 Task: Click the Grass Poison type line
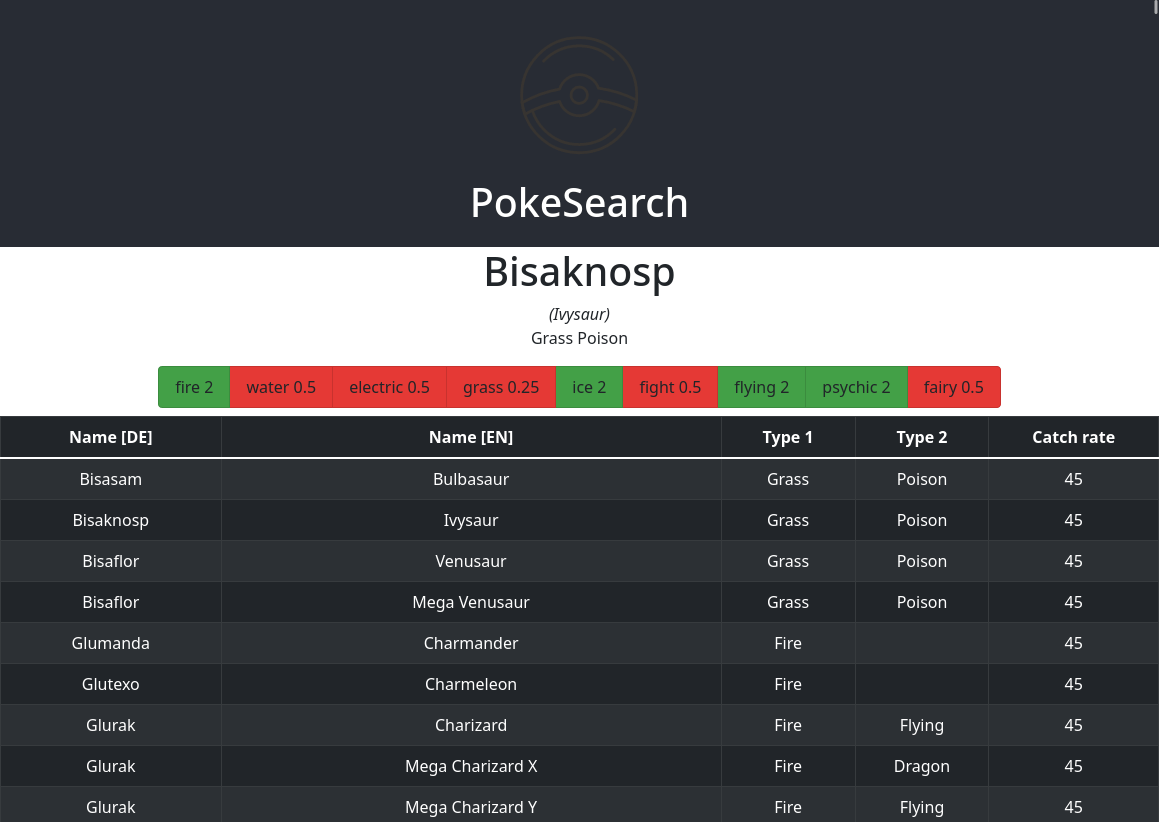coord(580,339)
